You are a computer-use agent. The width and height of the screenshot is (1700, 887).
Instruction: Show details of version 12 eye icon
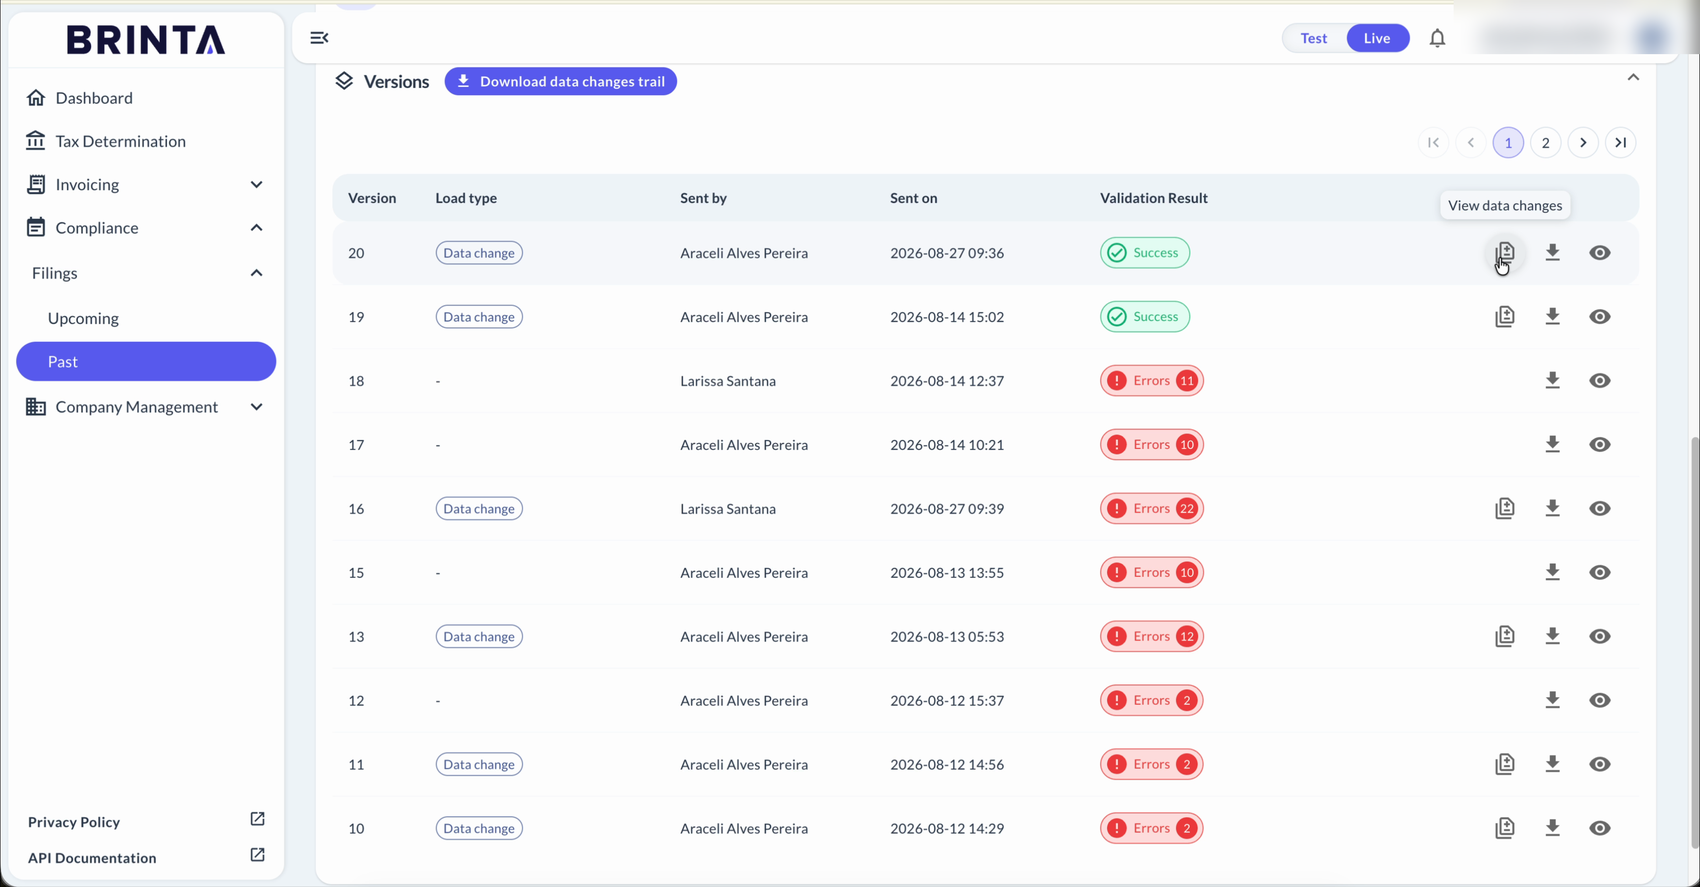click(x=1600, y=701)
